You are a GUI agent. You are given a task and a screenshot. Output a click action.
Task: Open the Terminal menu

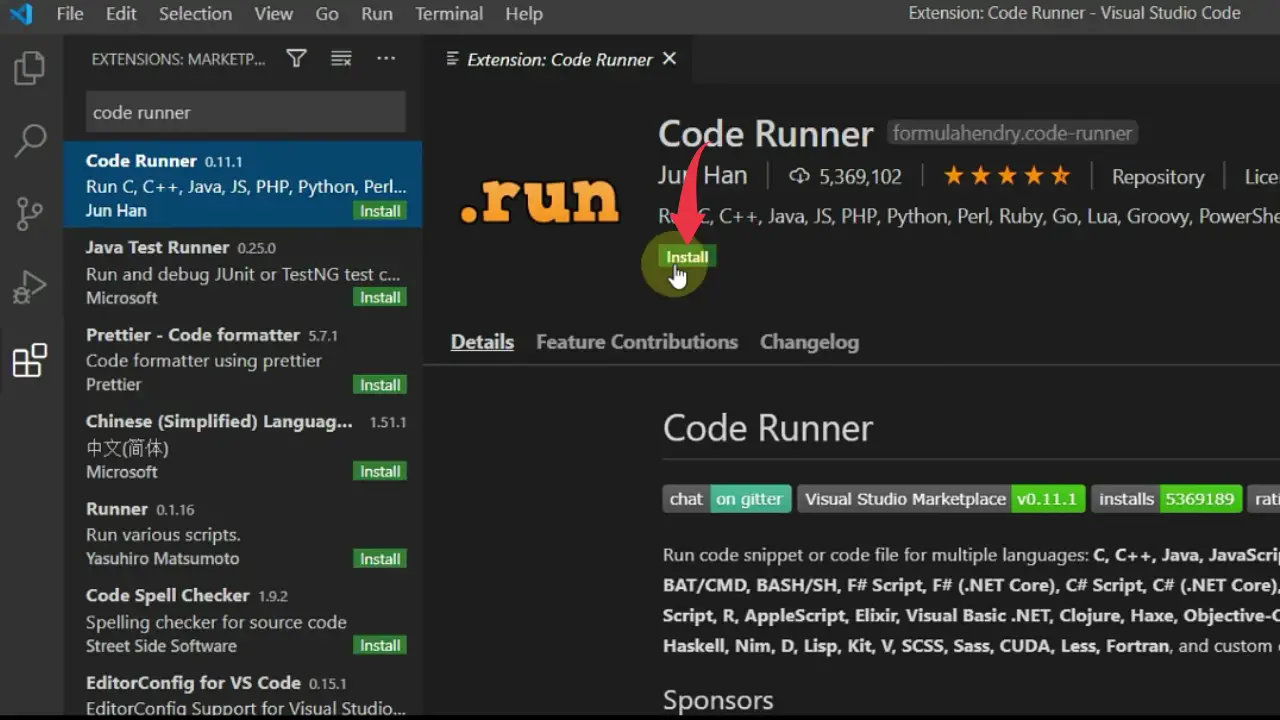pos(449,14)
